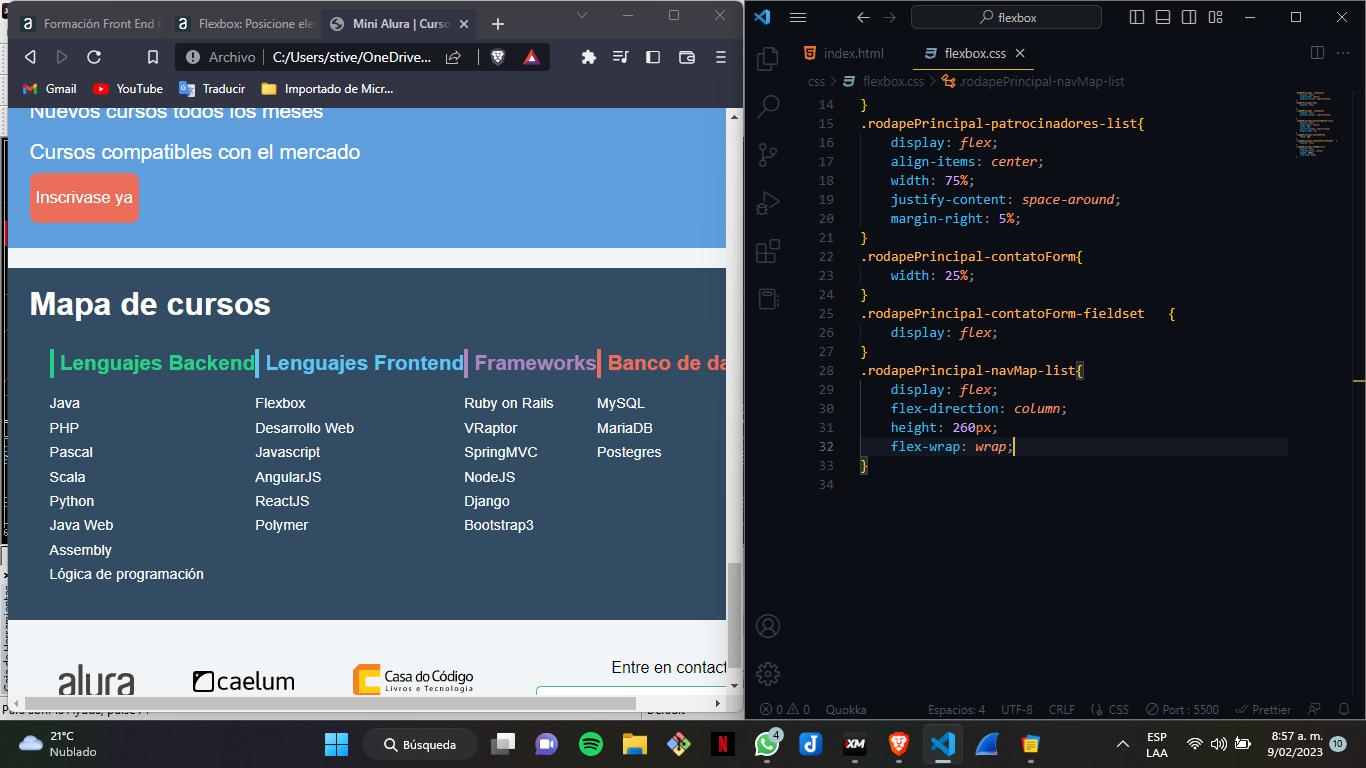Open Gmail bookmark

point(50,88)
